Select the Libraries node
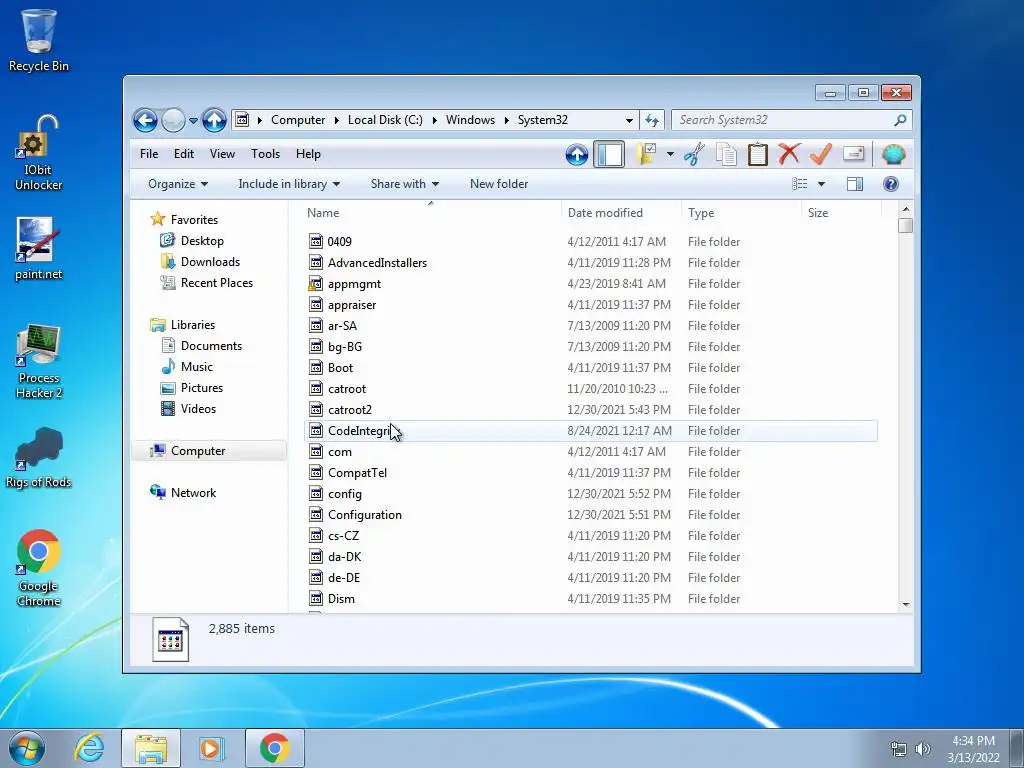Image resolution: width=1024 pixels, height=768 pixels. pos(192,325)
